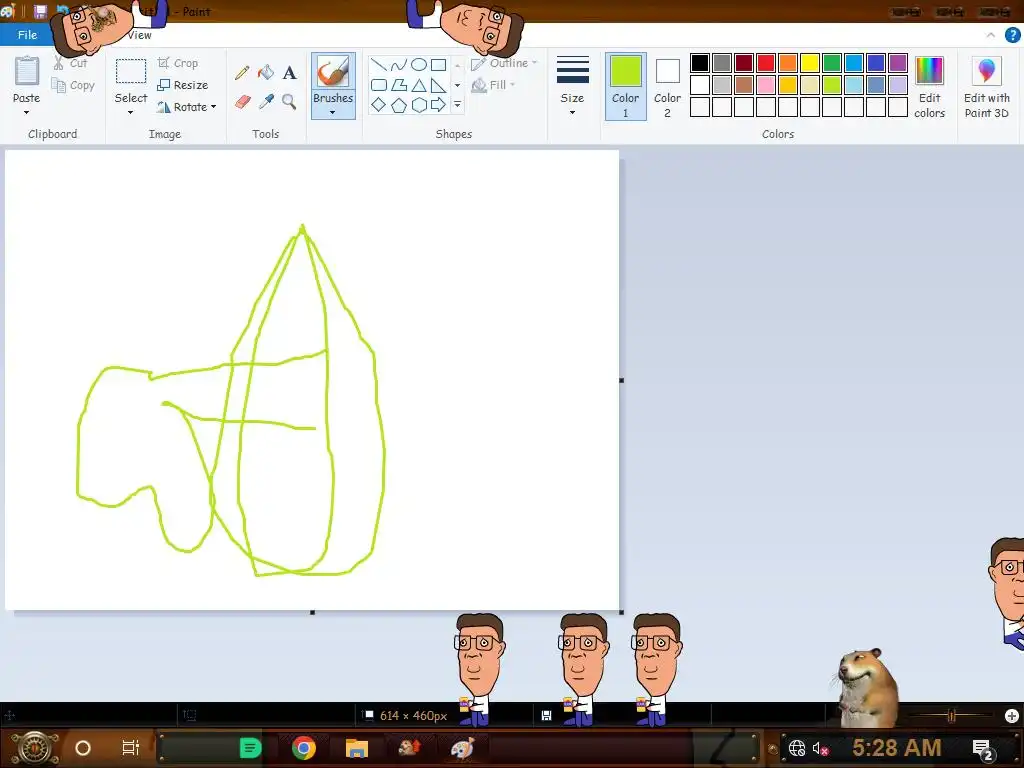
Task: Click the canvas bottom-edge resize handle
Action: tap(312, 612)
